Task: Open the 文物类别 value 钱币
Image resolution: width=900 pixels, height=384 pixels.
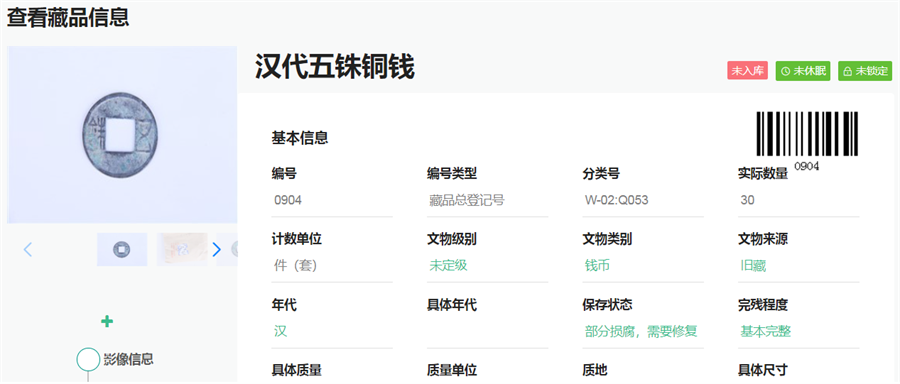Action: point(597,266)
